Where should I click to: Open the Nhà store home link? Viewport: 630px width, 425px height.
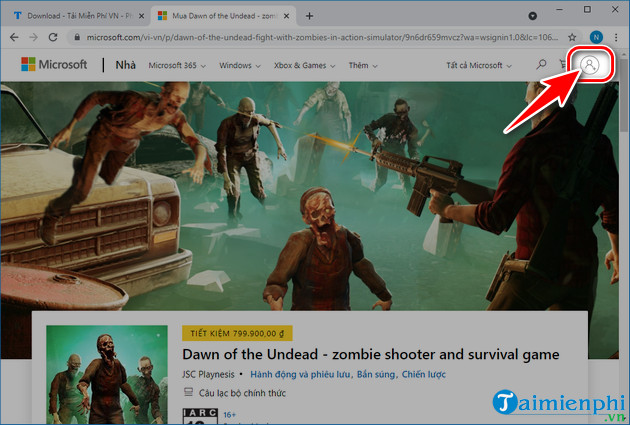(125, 65)
